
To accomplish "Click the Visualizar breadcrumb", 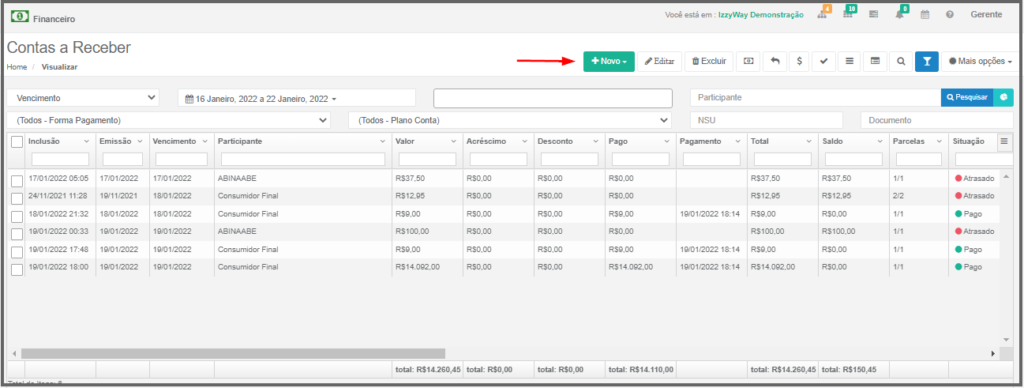I will click(x=60, y=67).
